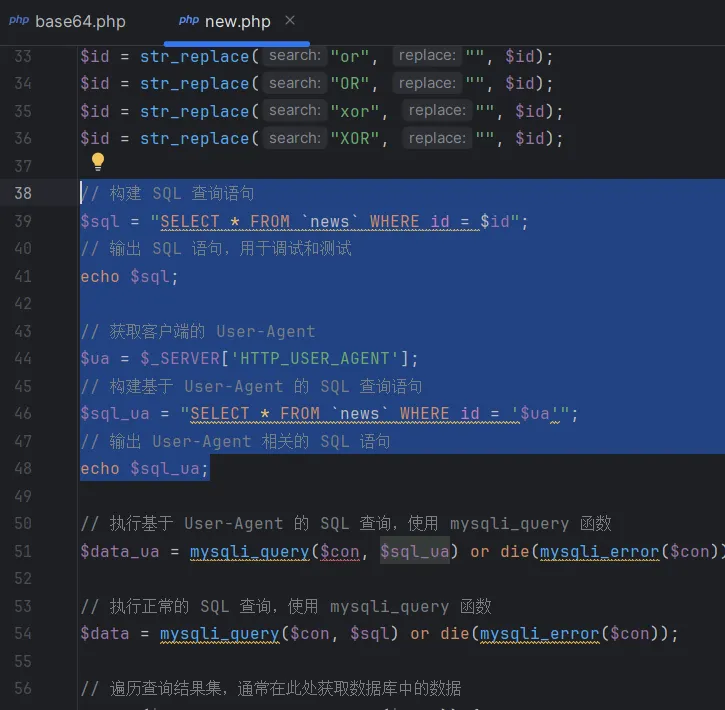Click the SELECT query string on line 39

point(338,221)
